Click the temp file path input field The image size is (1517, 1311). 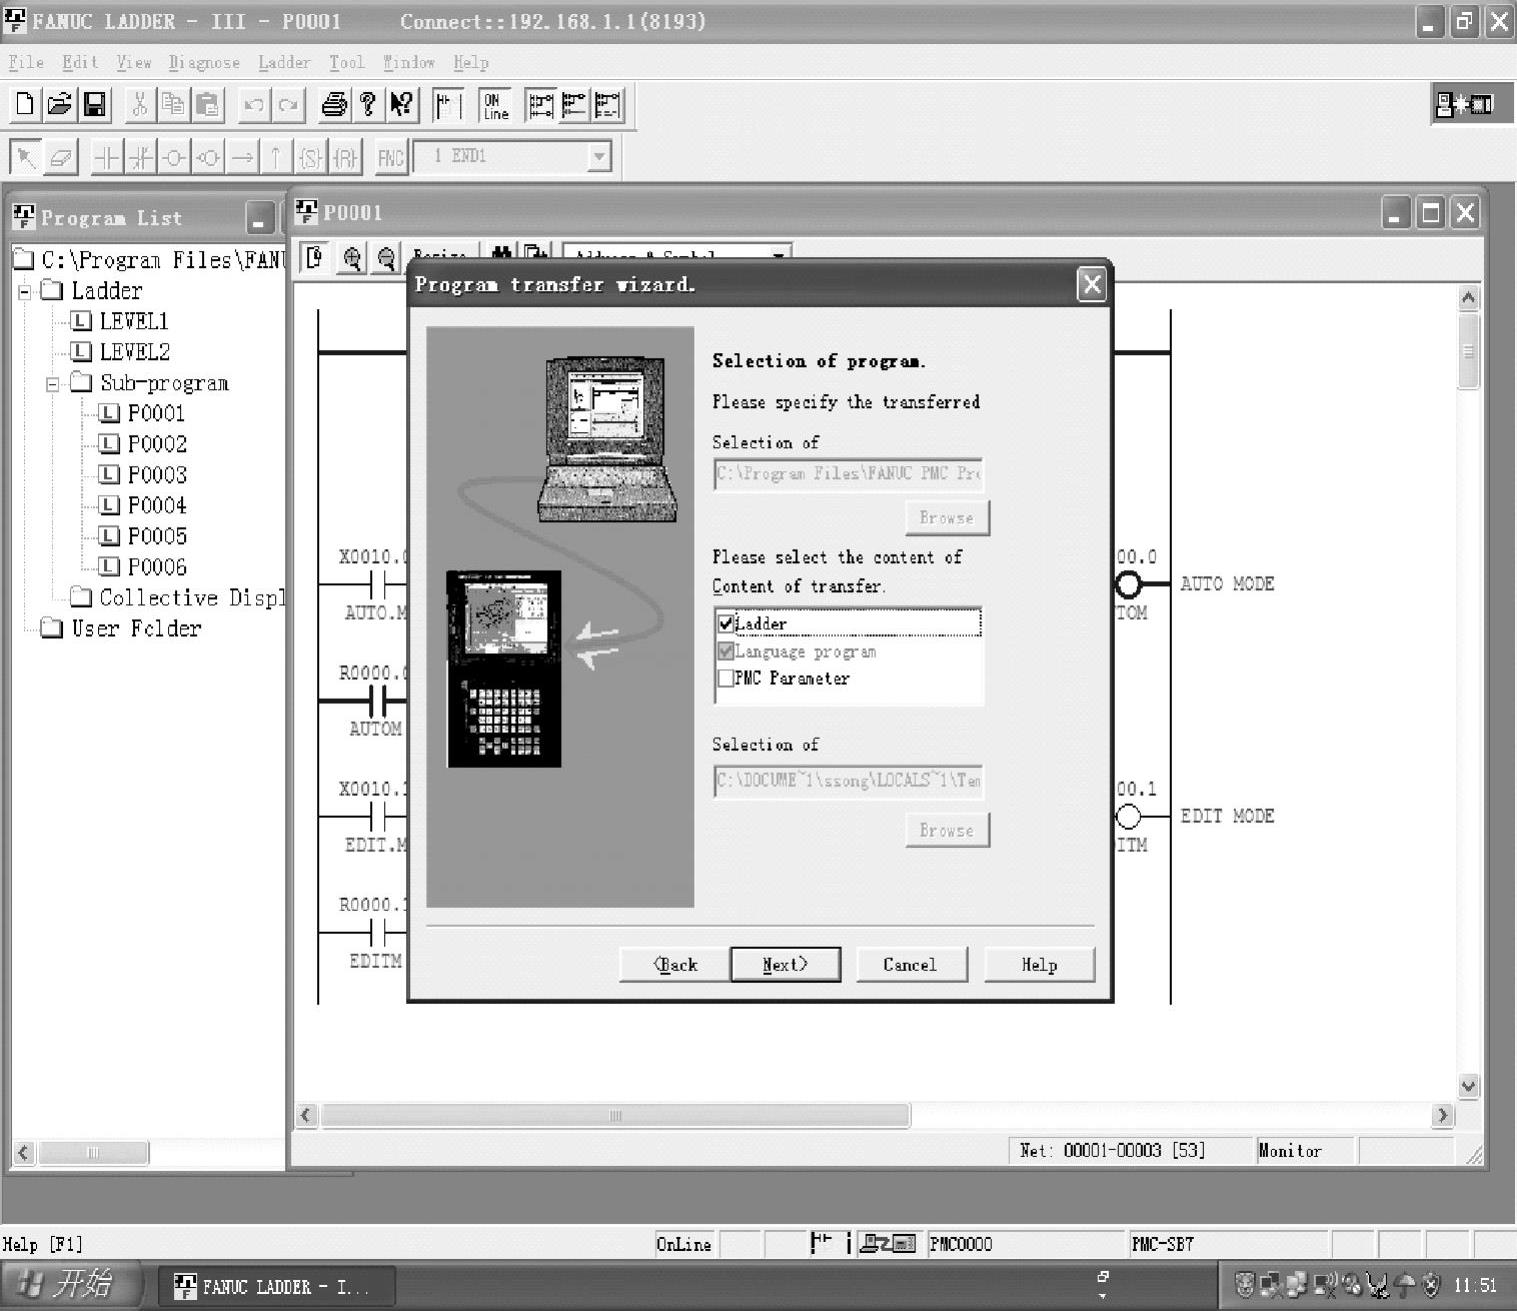[848, 781]
